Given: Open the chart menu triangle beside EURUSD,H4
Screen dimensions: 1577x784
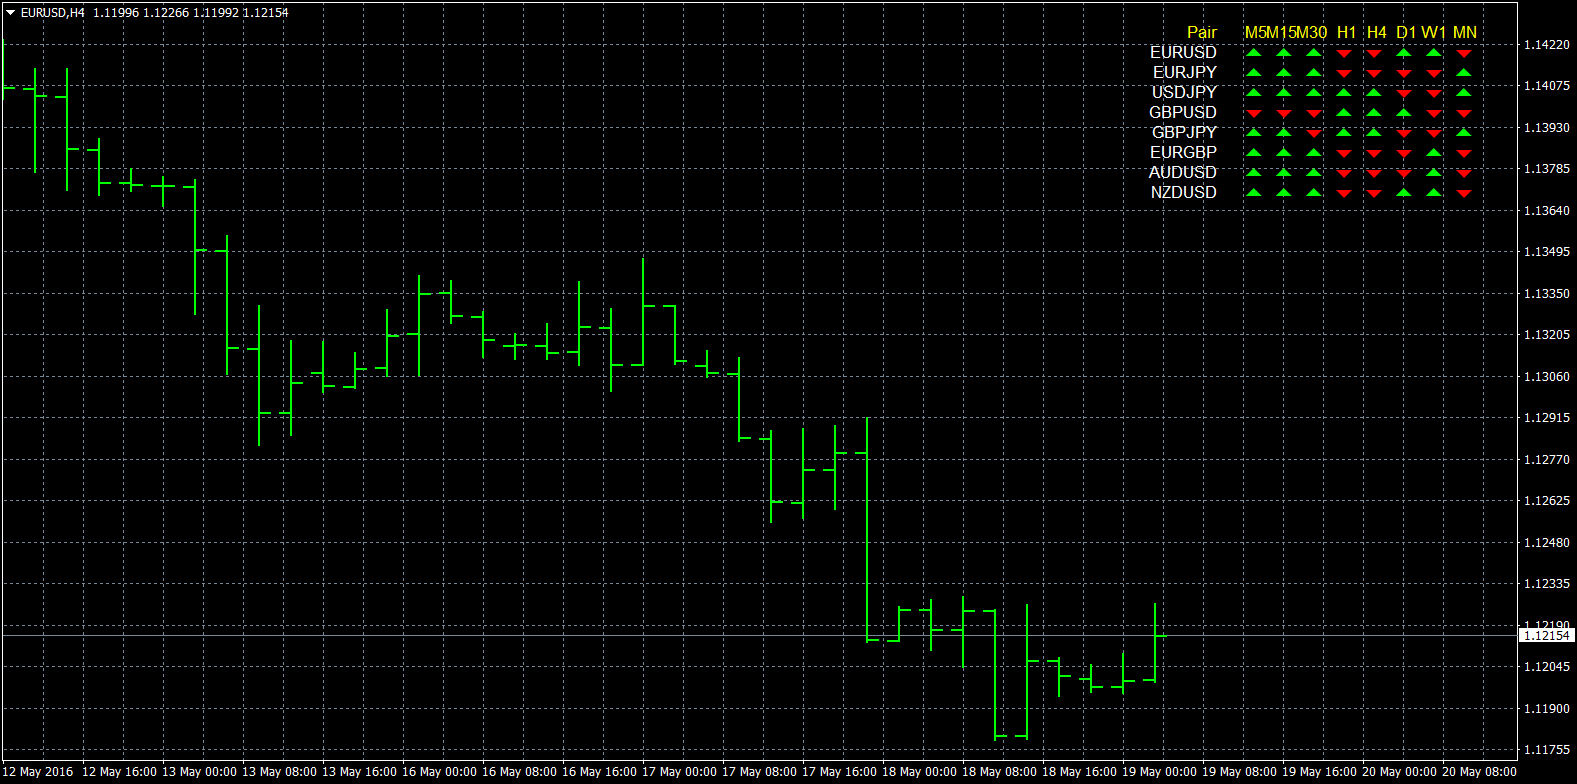Looking at the screenshot, I should coord(10,12).
